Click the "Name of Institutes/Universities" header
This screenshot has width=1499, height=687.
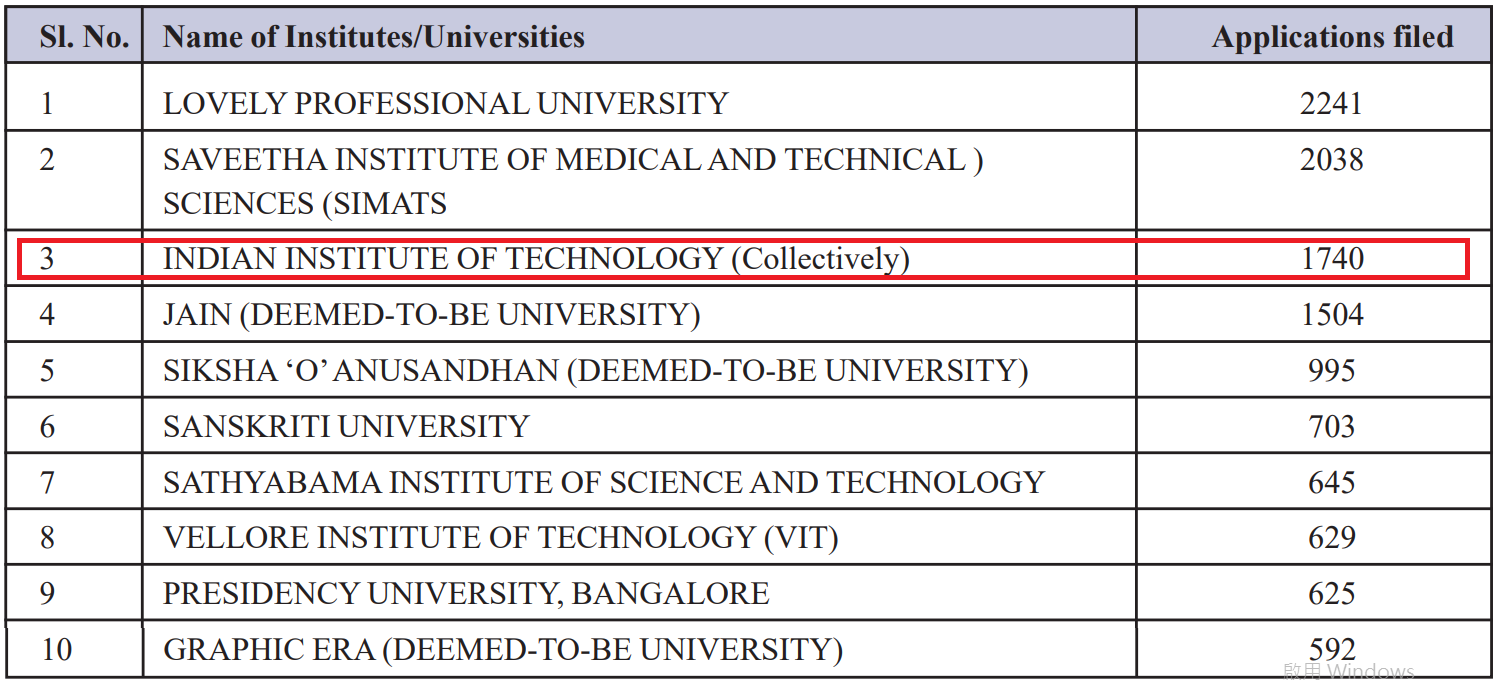pyautogui.click(x=373, y=38)
